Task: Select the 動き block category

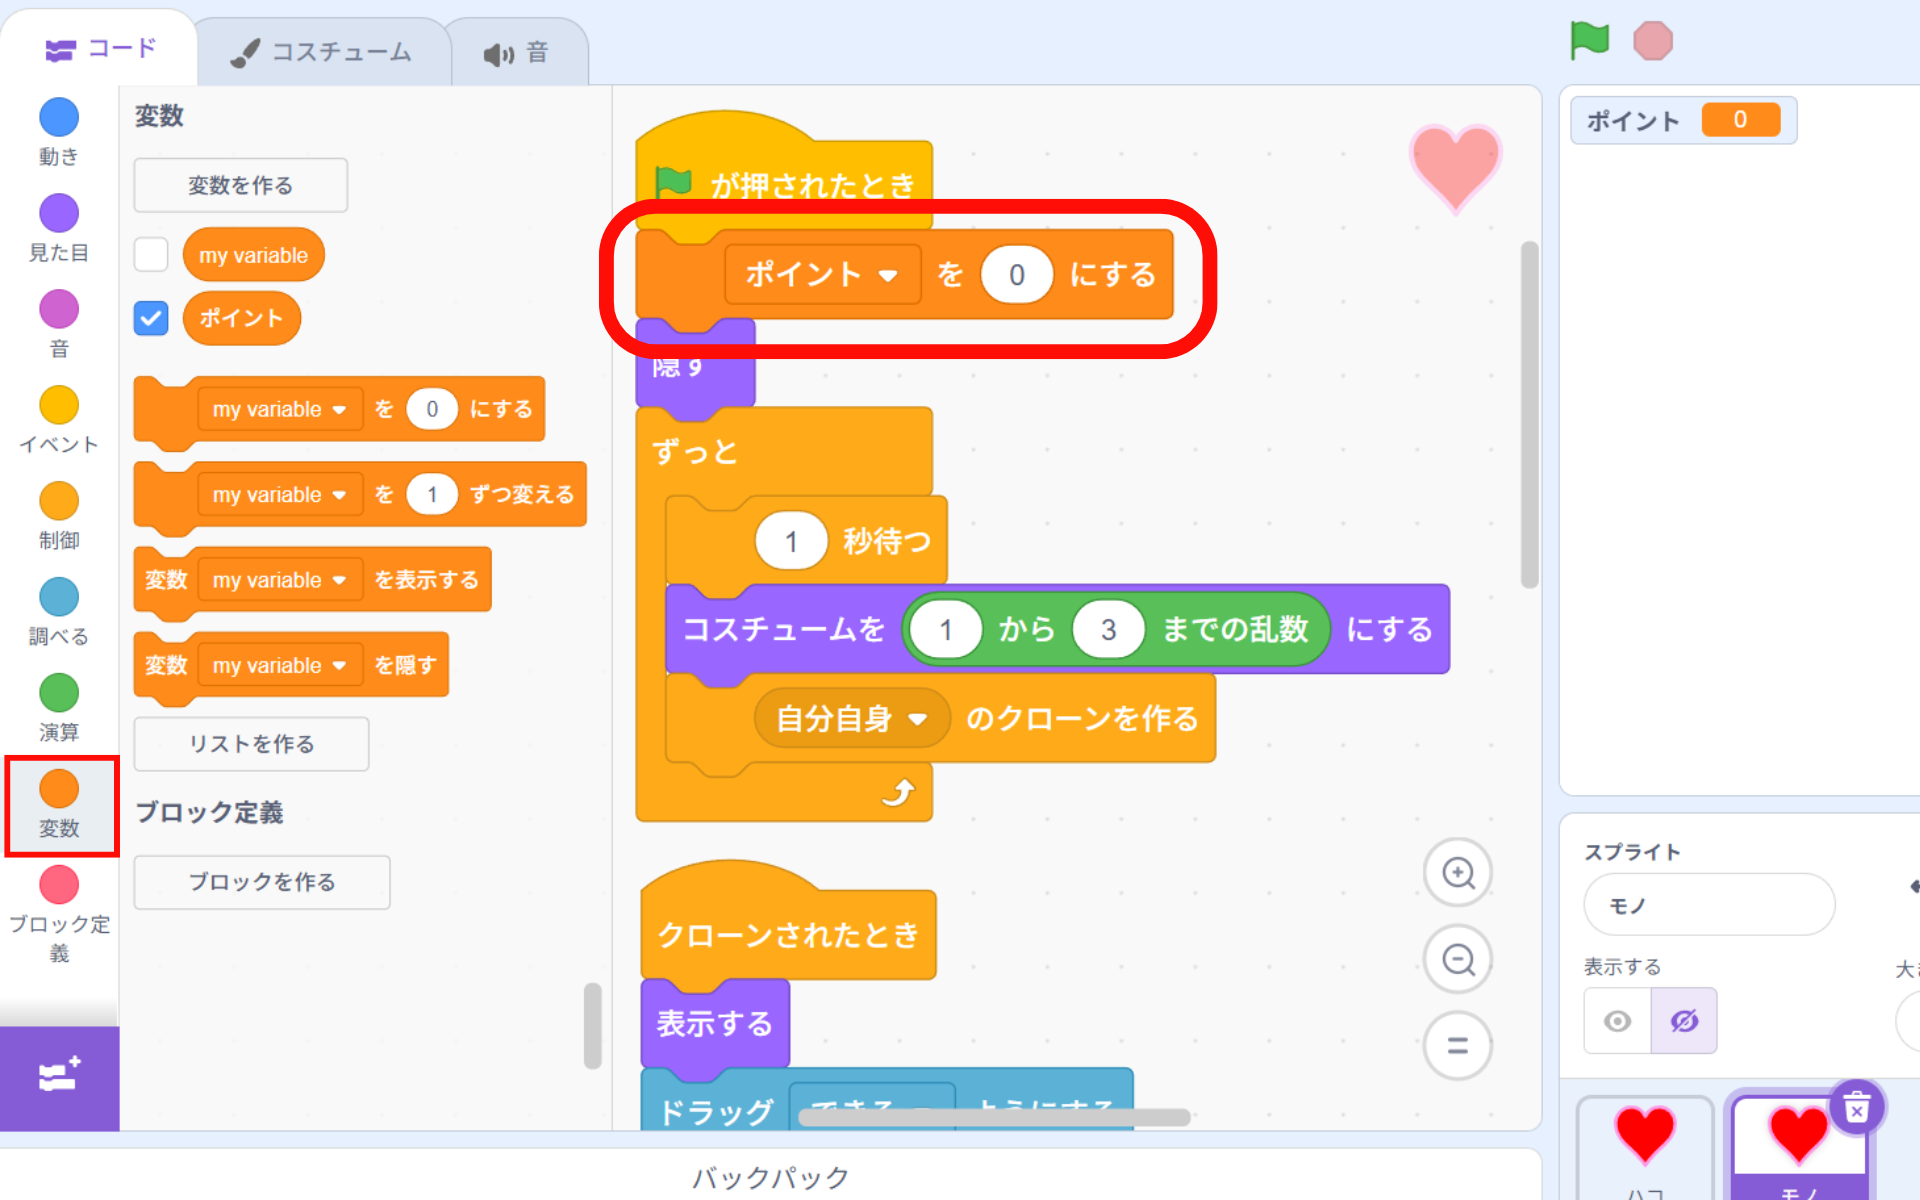Action: pos(59,131)
